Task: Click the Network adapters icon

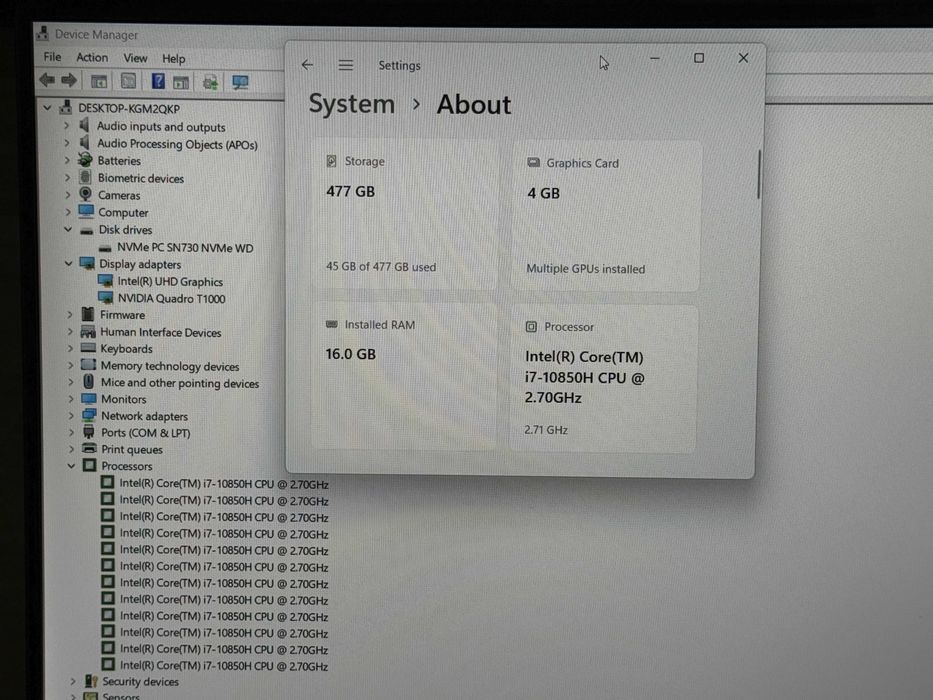Action: pos(89,415)
